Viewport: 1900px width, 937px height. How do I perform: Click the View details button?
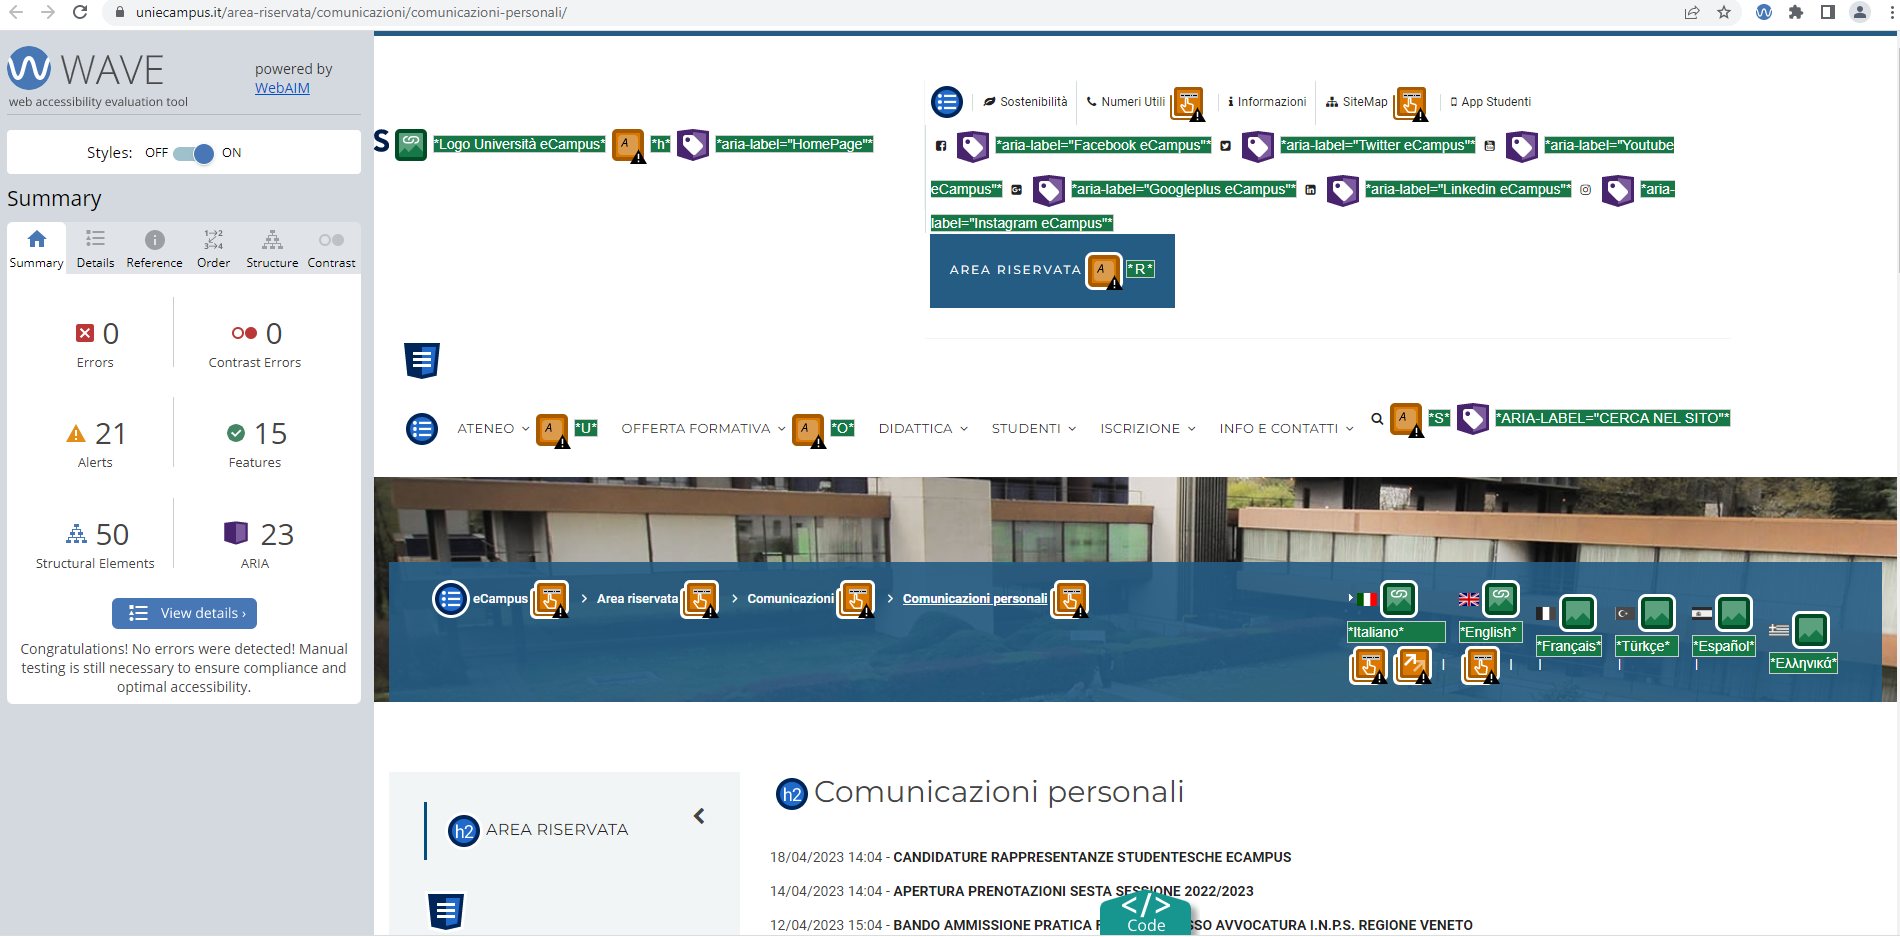[184, 613]
